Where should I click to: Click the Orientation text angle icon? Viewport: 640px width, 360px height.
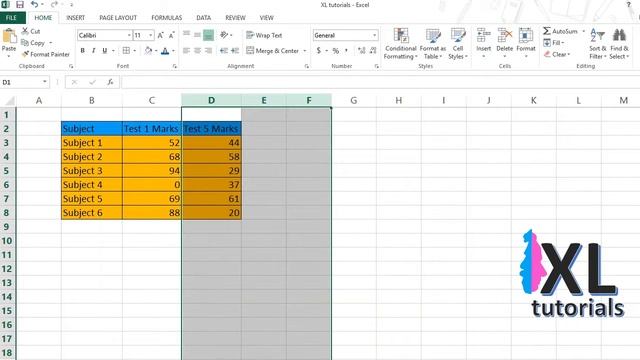tap(224, 35)
